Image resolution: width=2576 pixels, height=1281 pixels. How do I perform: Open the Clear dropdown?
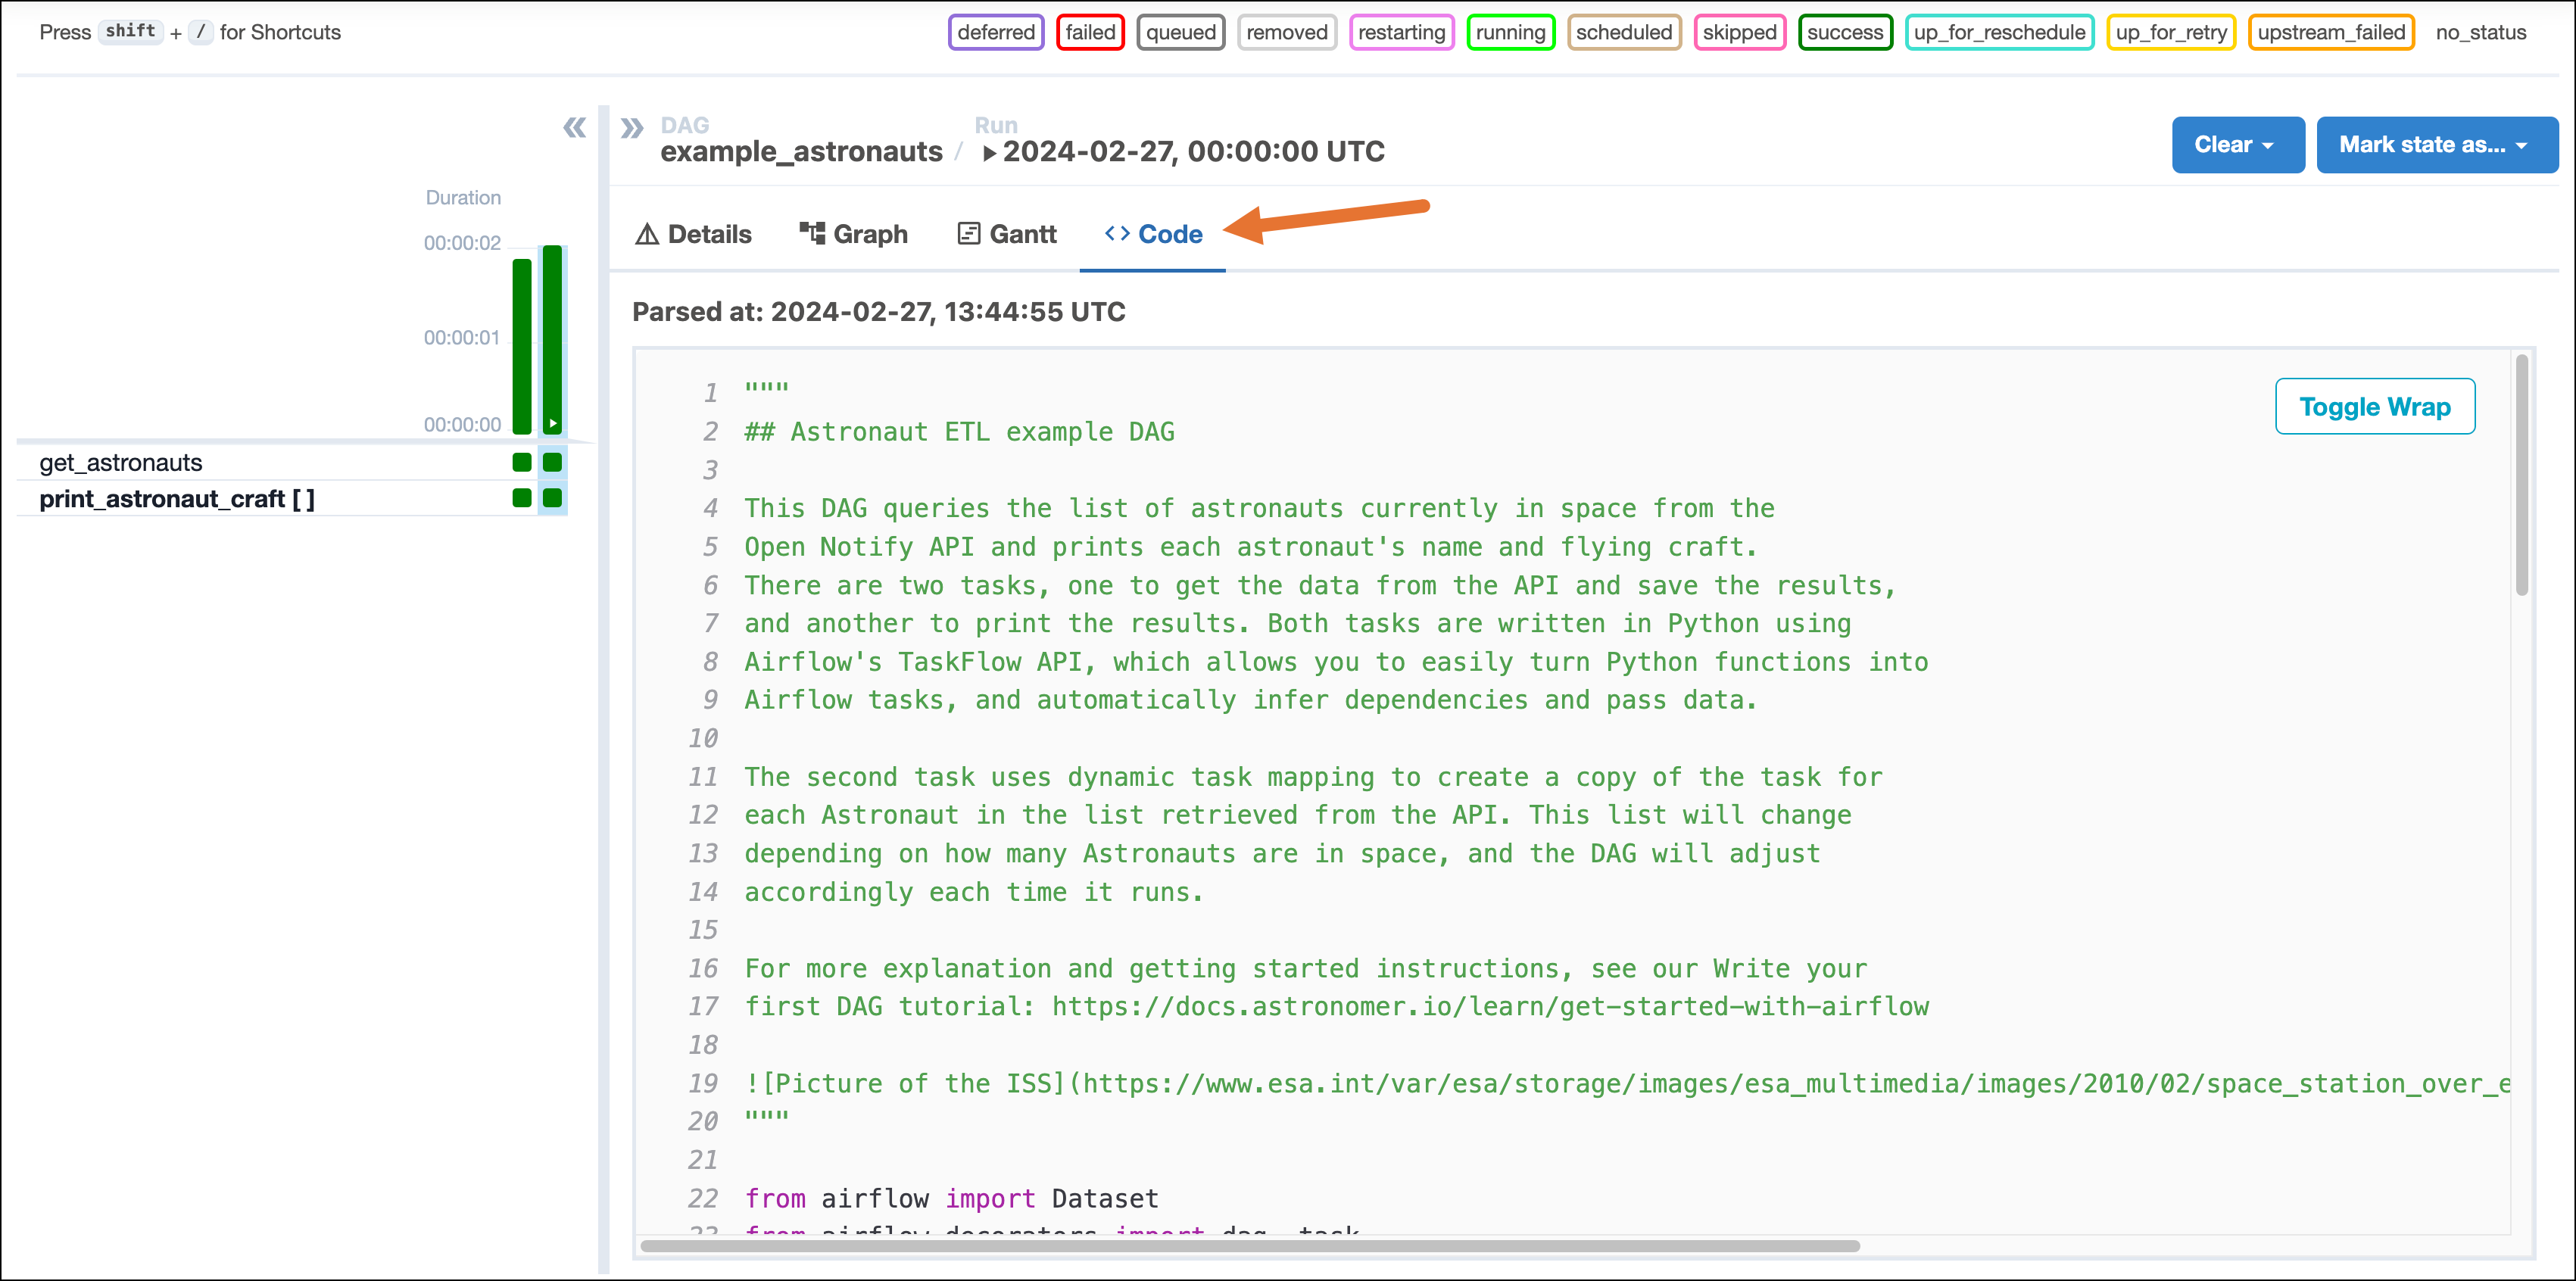[2238, 144]
